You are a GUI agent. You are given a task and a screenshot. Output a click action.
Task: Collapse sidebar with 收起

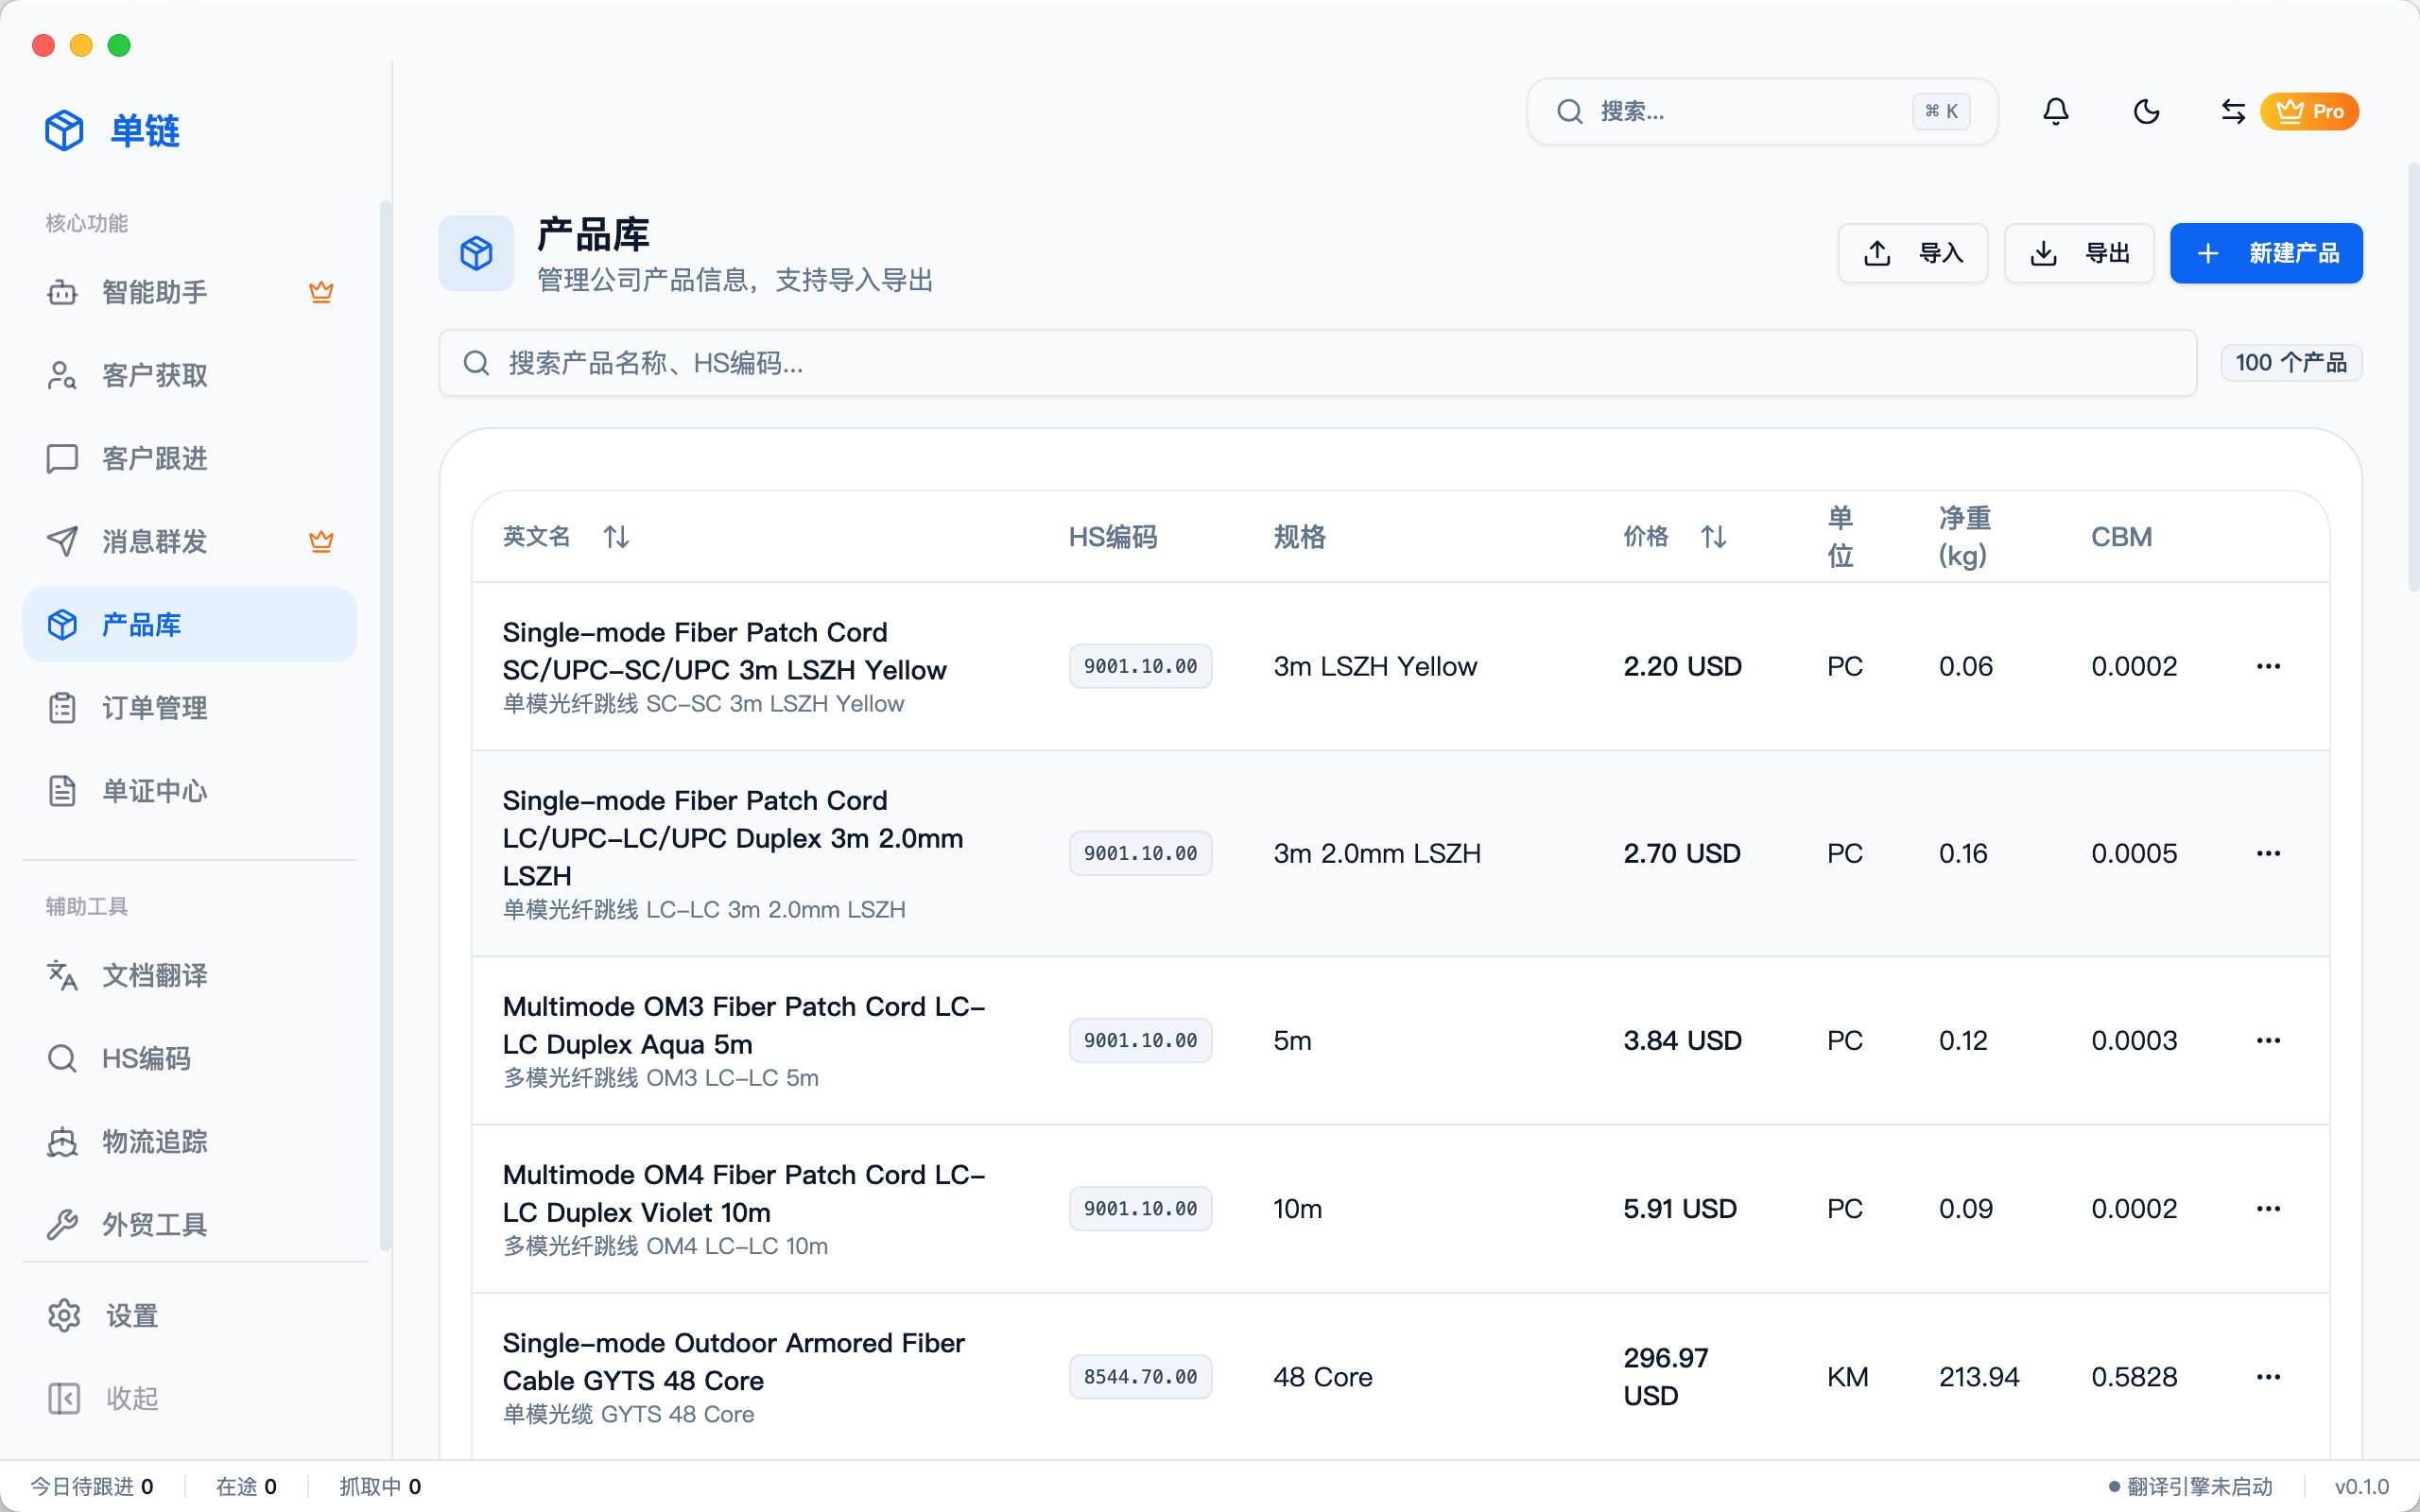click(130, 1398)
